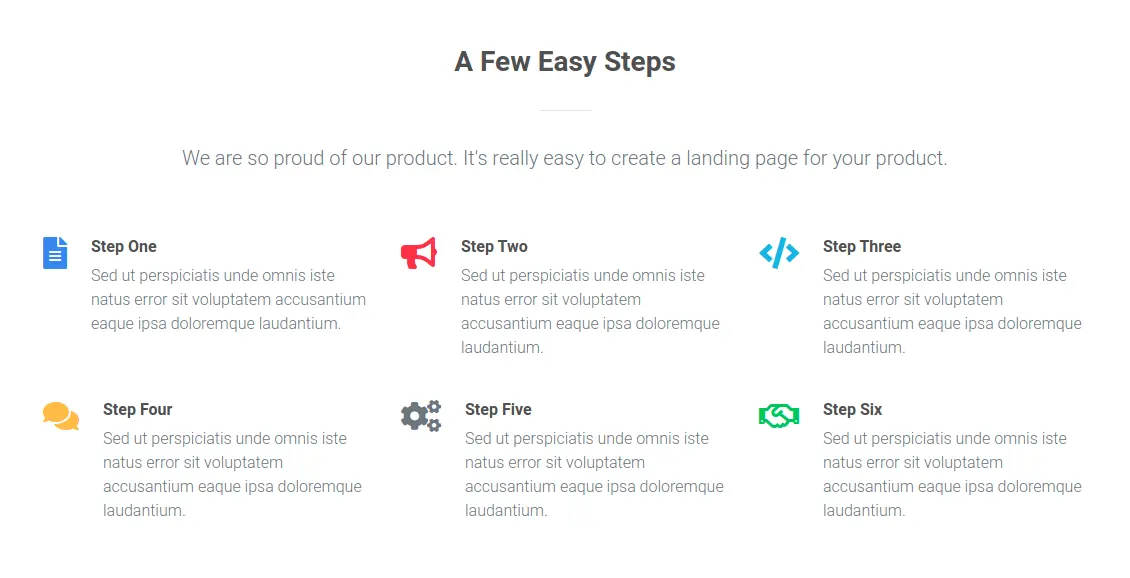1130x578 pixels.
Task: Click the landing page subtitle text
Action: pyautogui.click(x=565, y=158)
